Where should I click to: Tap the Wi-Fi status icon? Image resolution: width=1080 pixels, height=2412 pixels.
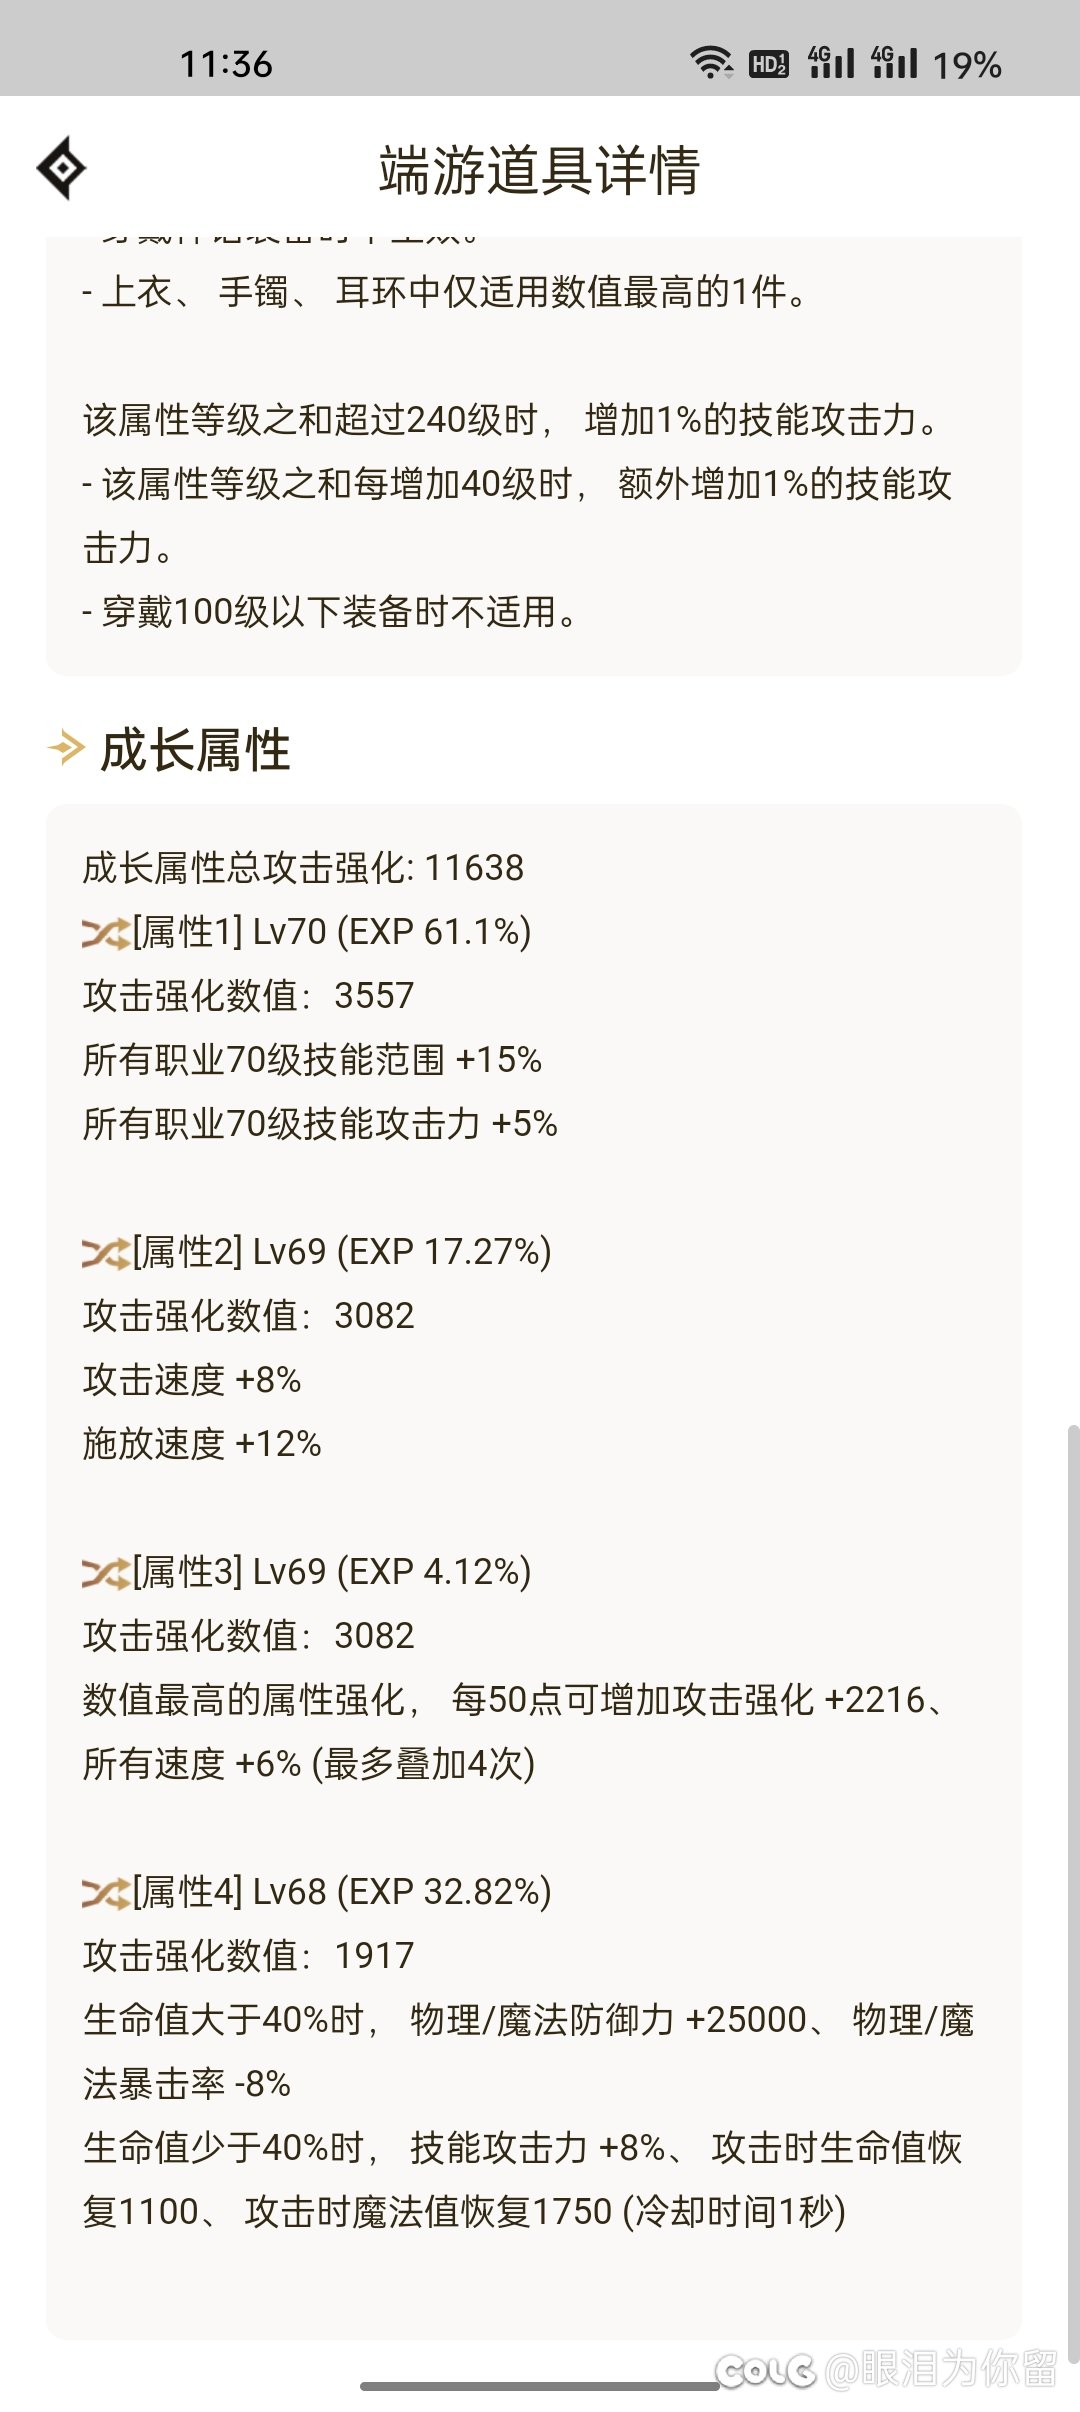coord(711,63)
